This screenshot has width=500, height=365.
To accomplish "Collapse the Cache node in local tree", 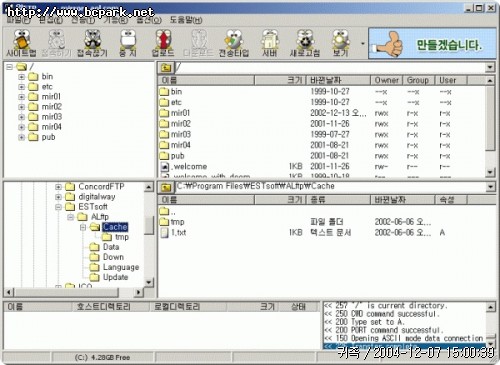I will pos(83,227).
